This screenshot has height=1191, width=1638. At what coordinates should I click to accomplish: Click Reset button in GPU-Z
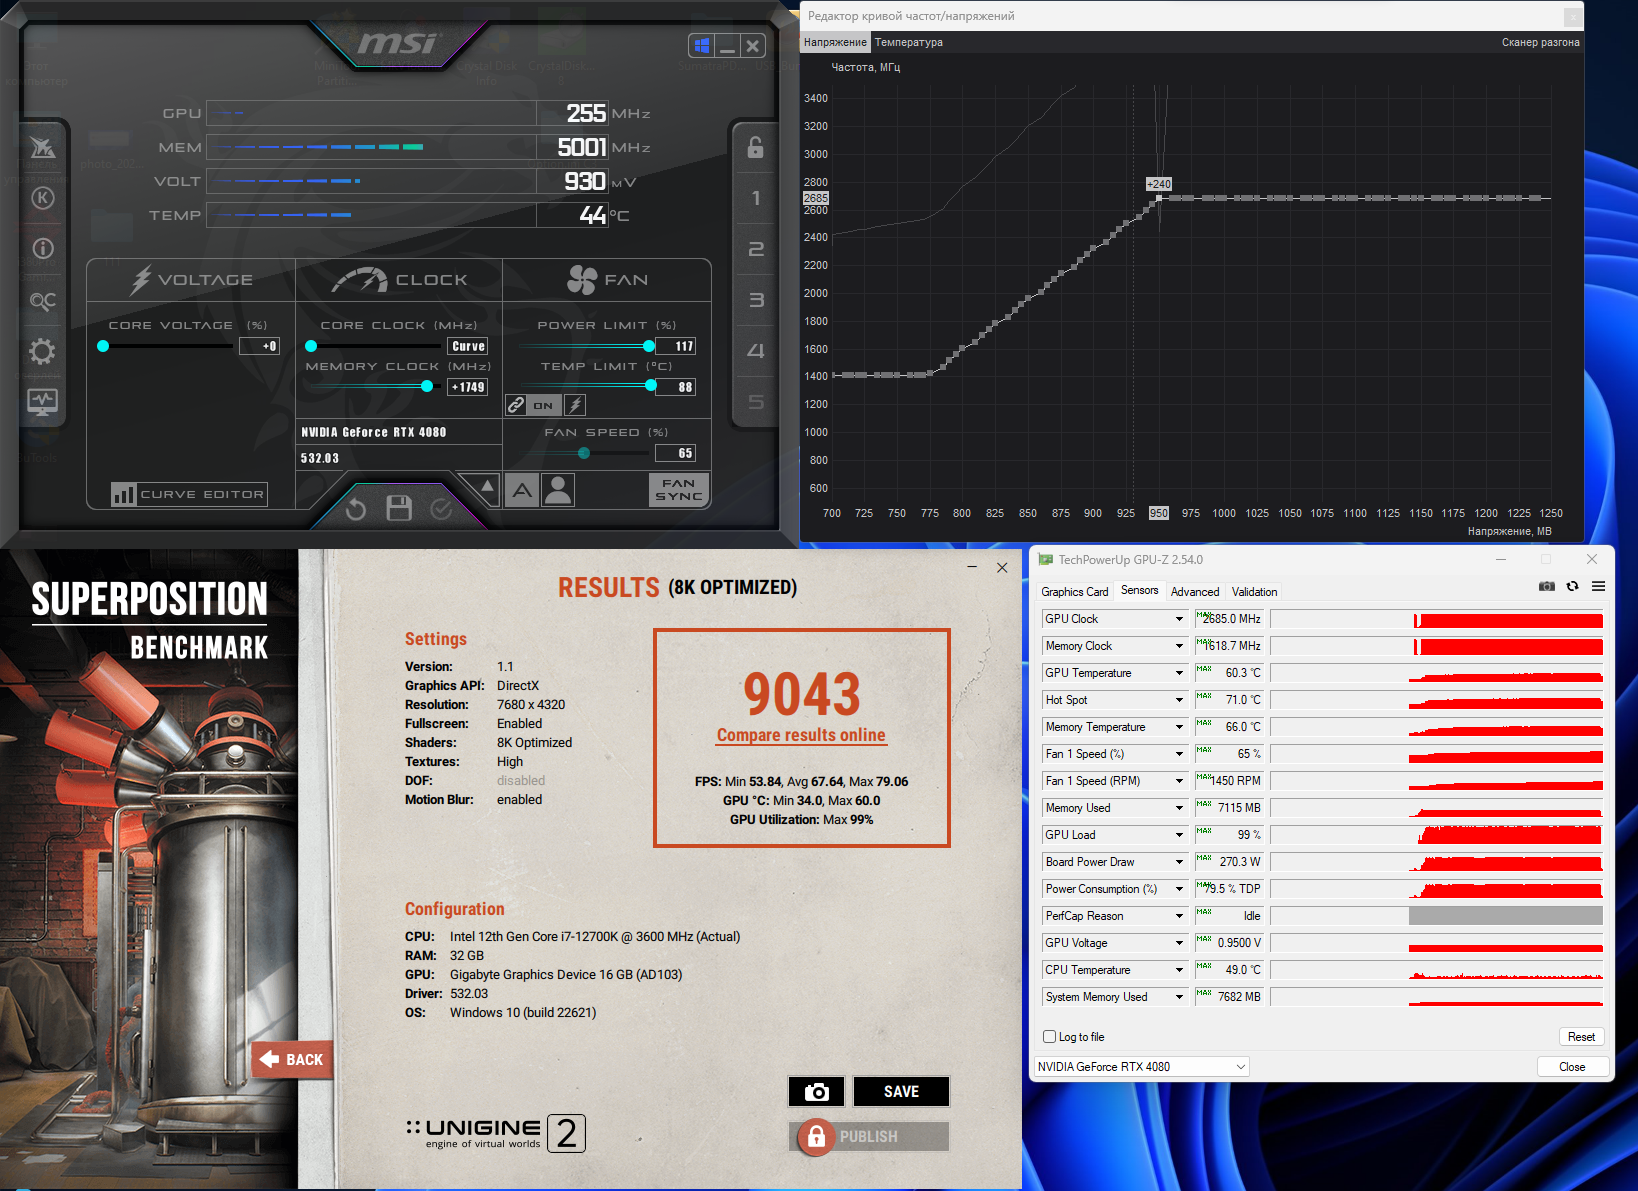click(1581, 1037)
